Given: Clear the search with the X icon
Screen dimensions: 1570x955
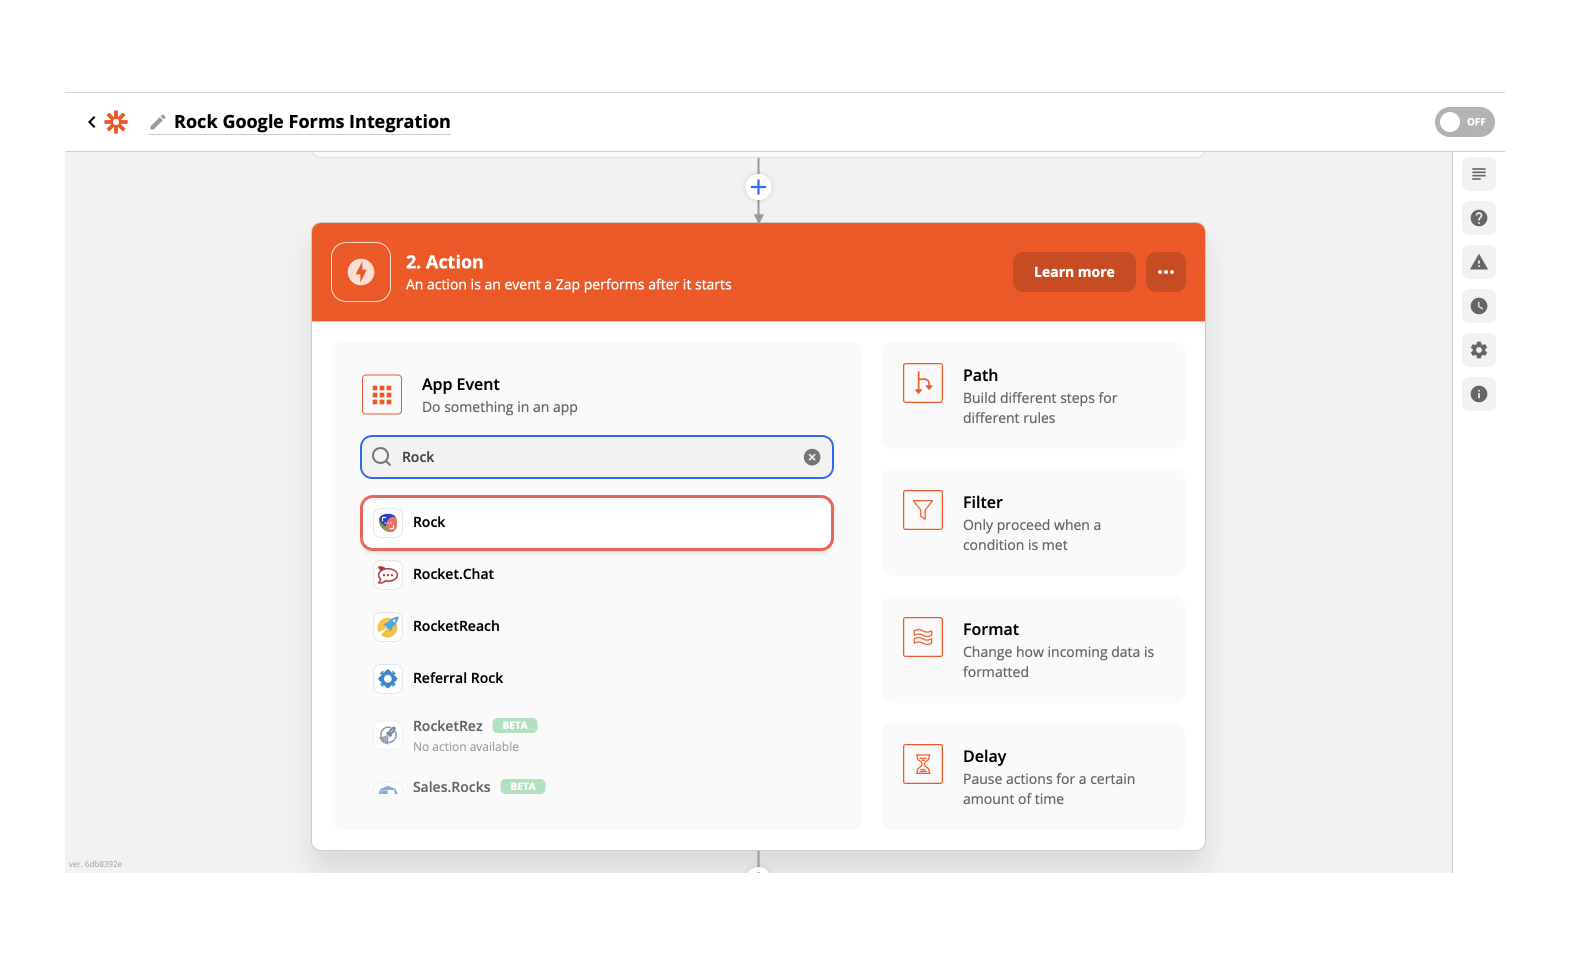Looking at the screenshot, I should [x=812, y=457].
